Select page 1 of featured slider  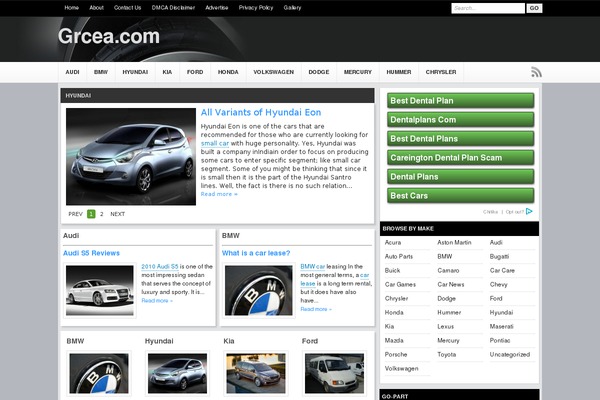pos(91,214)
